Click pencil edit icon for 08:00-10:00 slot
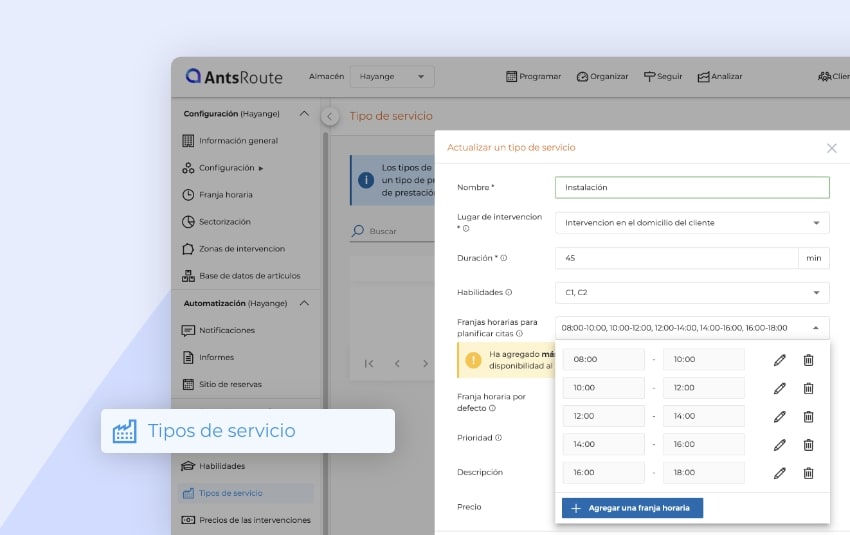Image resolution: width=850 pixels, height=535 pixels. tap(780, 360)
